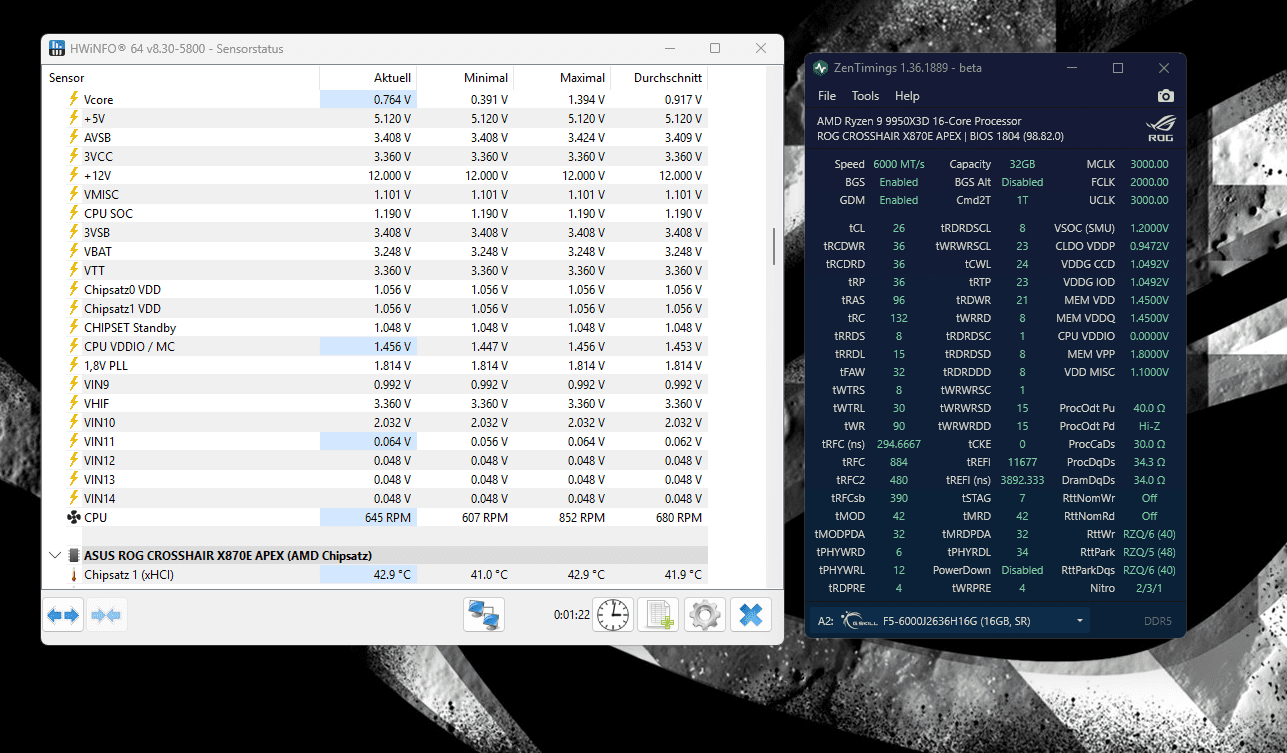This screenshot has width=1287, height=753.
Task: Maximize the ZenTimings window
Action: tap(1118, 68)
